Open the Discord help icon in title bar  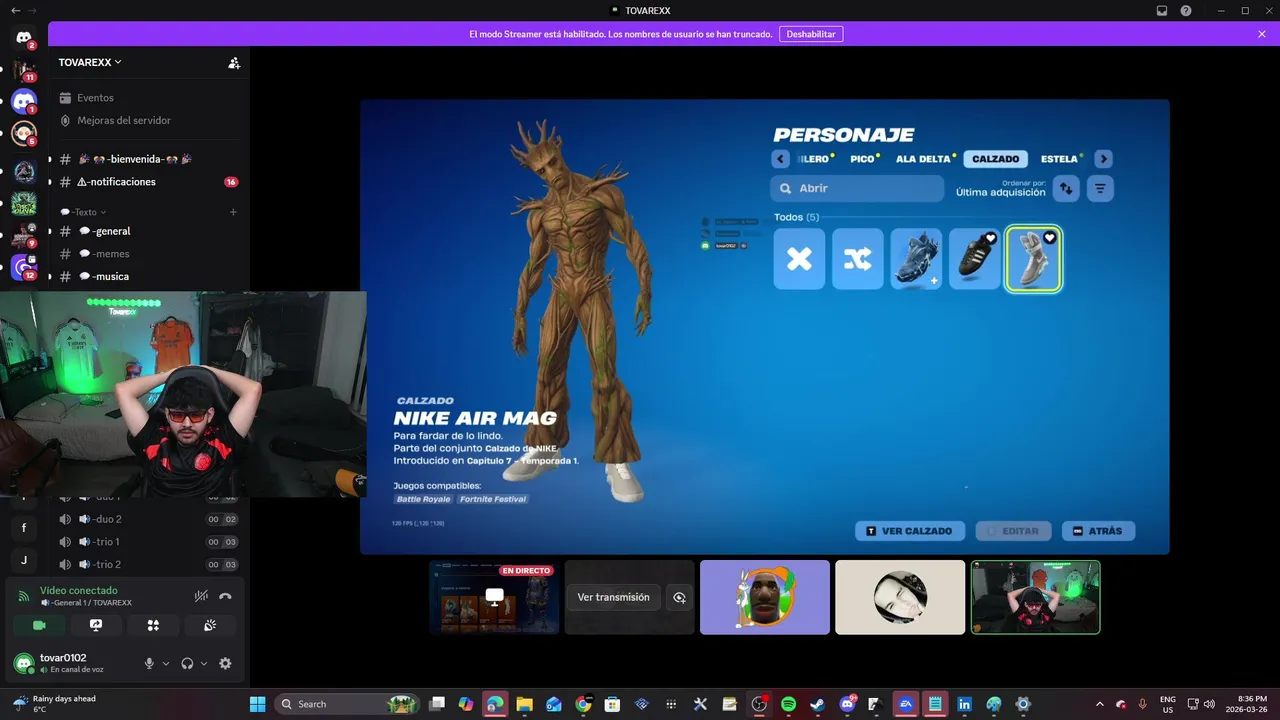1186,11
